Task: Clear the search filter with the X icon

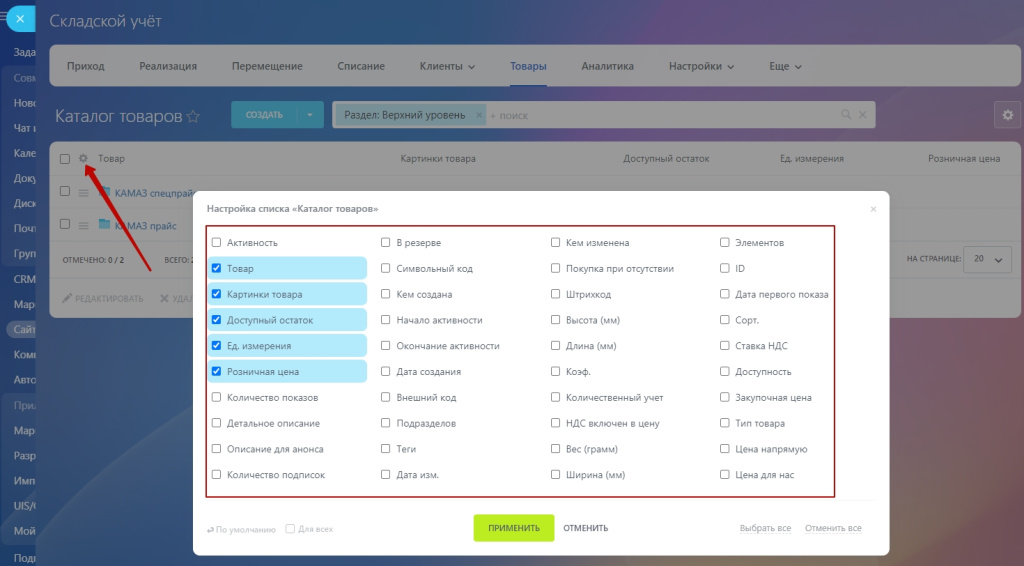Action: click(x=862, y=116)
